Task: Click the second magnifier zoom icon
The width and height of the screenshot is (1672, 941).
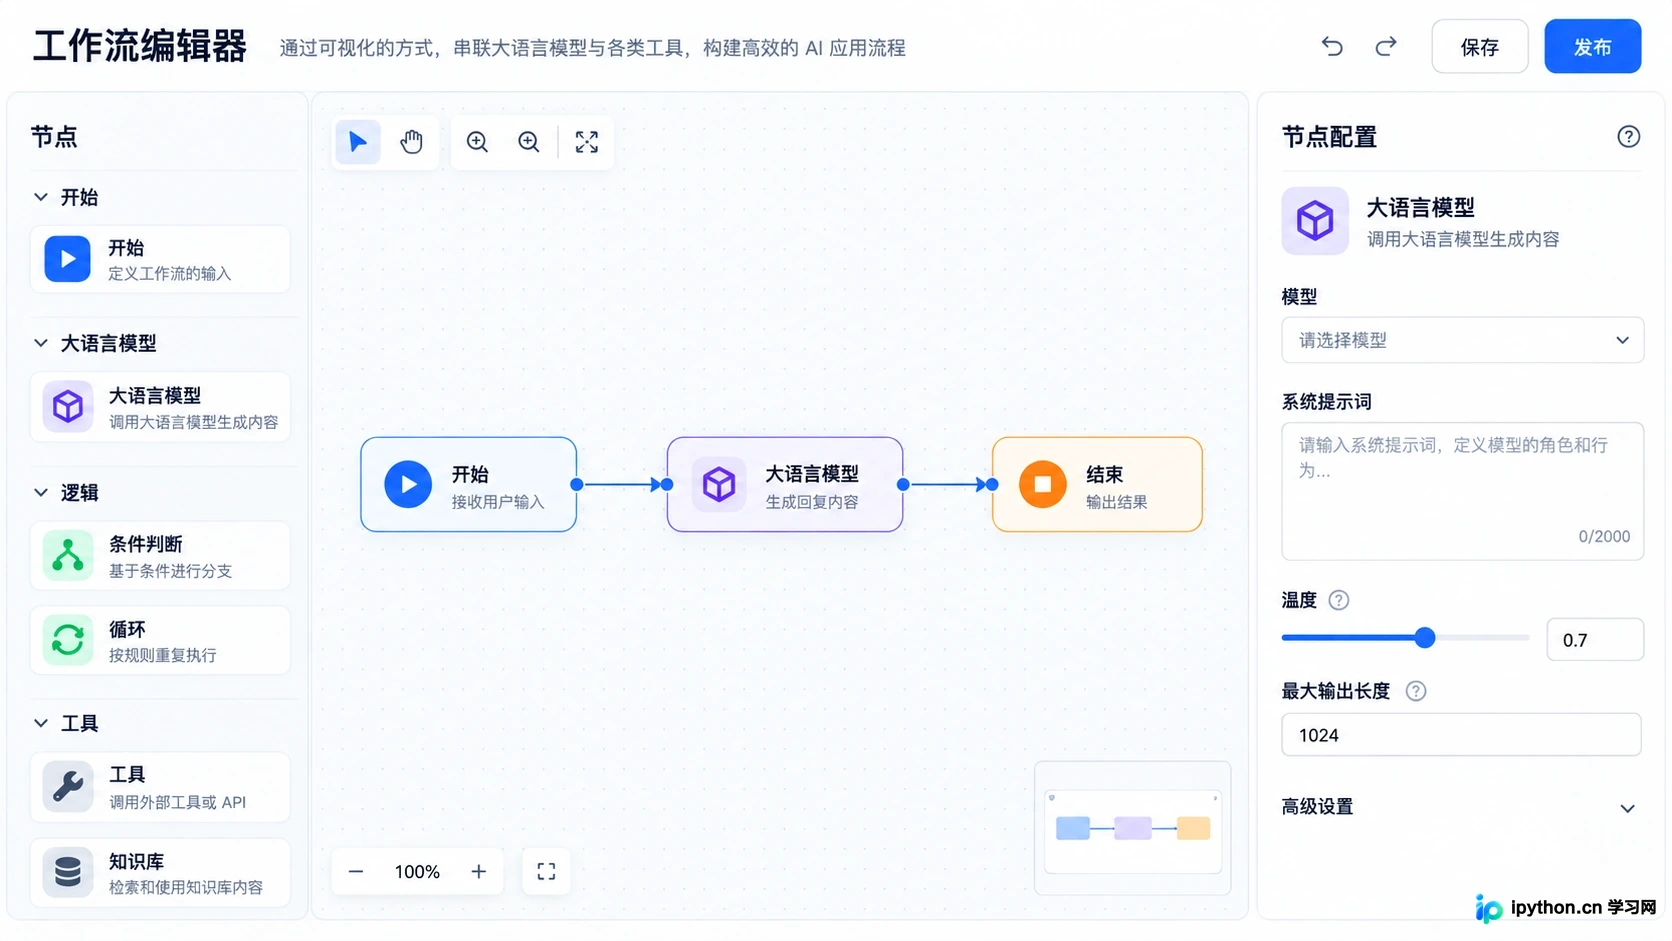Action: tap(529, 142)
